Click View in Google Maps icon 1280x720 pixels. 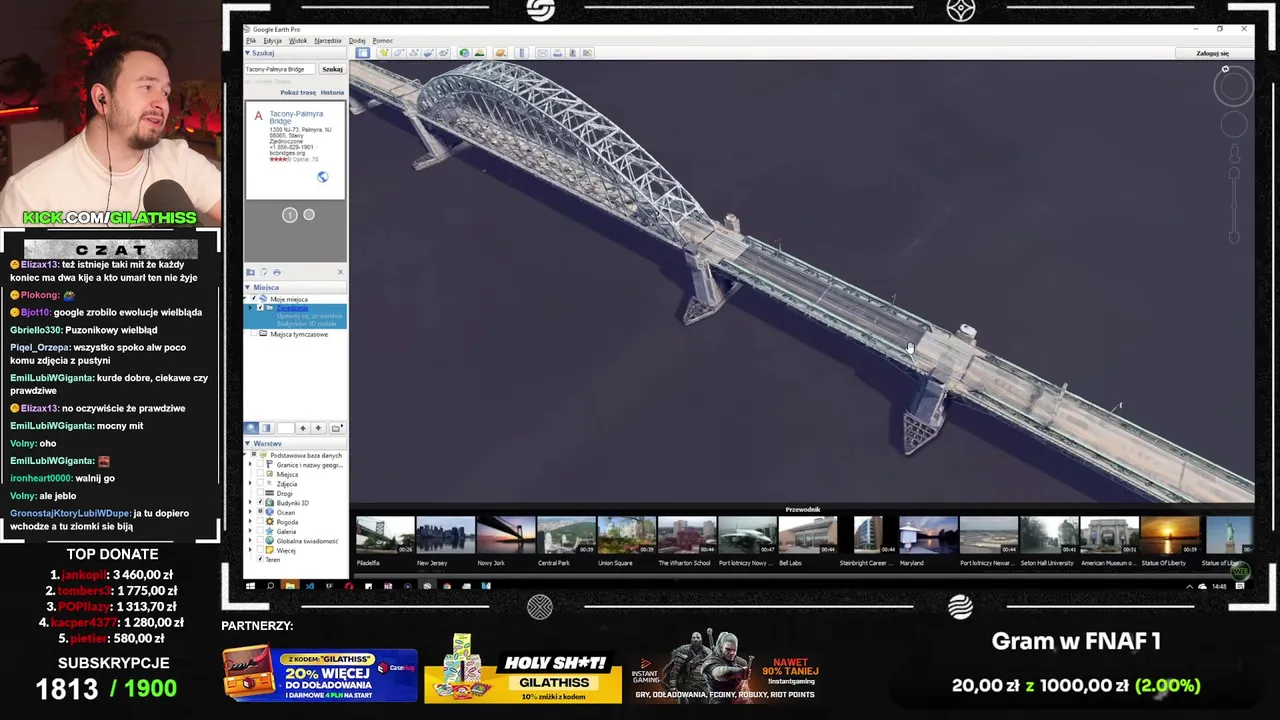pyautogui.click(x=587, y=52)
